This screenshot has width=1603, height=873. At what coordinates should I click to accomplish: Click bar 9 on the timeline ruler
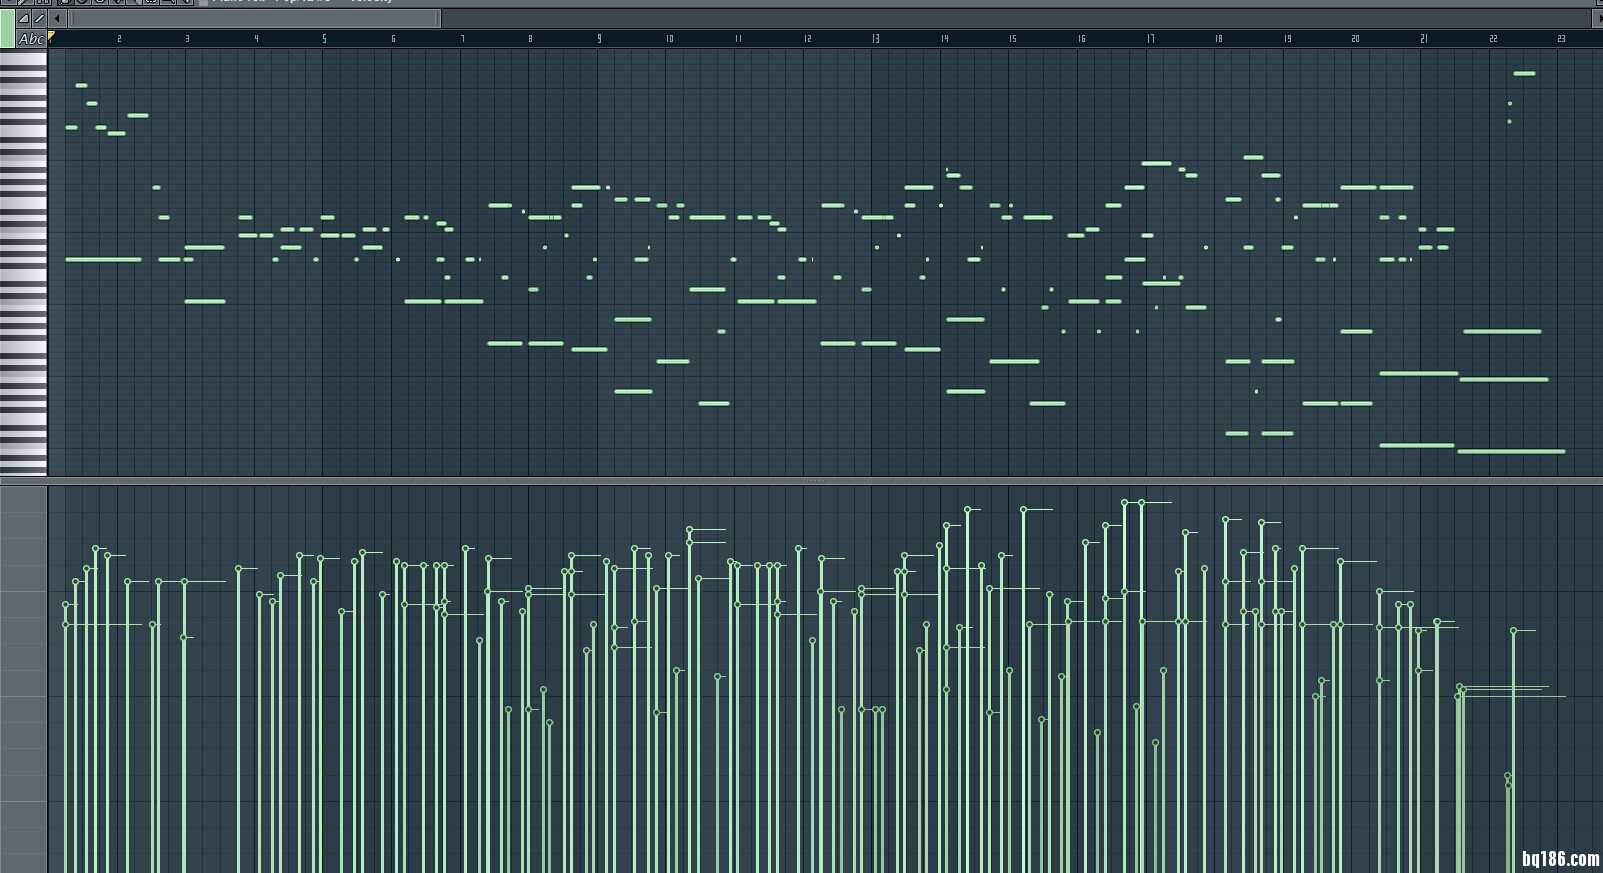pyautogui.click(x=599, y=39)
